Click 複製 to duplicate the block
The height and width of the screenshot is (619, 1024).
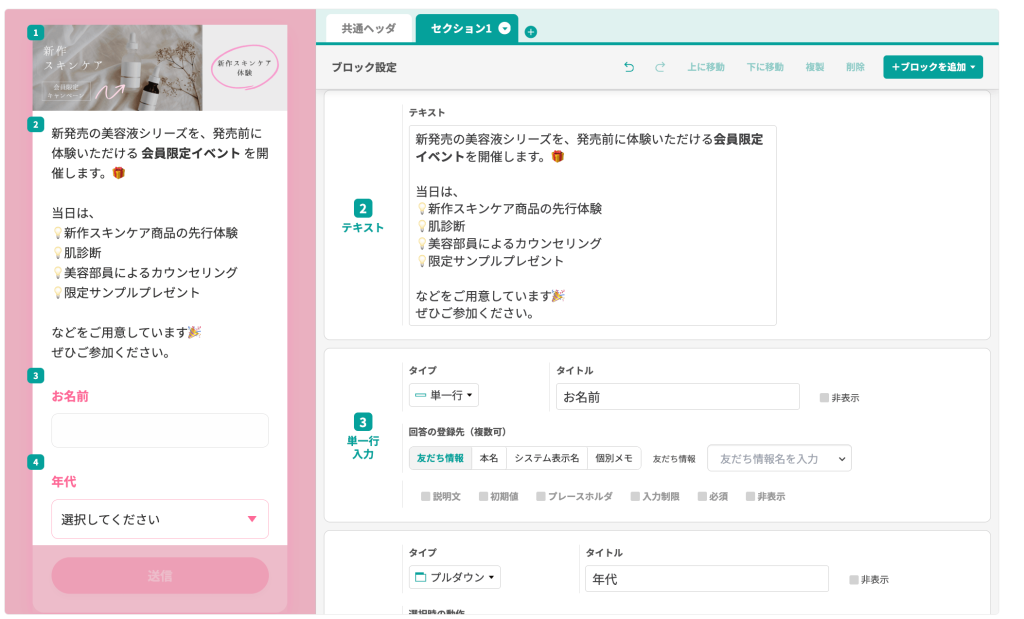[x=814, y=67]
